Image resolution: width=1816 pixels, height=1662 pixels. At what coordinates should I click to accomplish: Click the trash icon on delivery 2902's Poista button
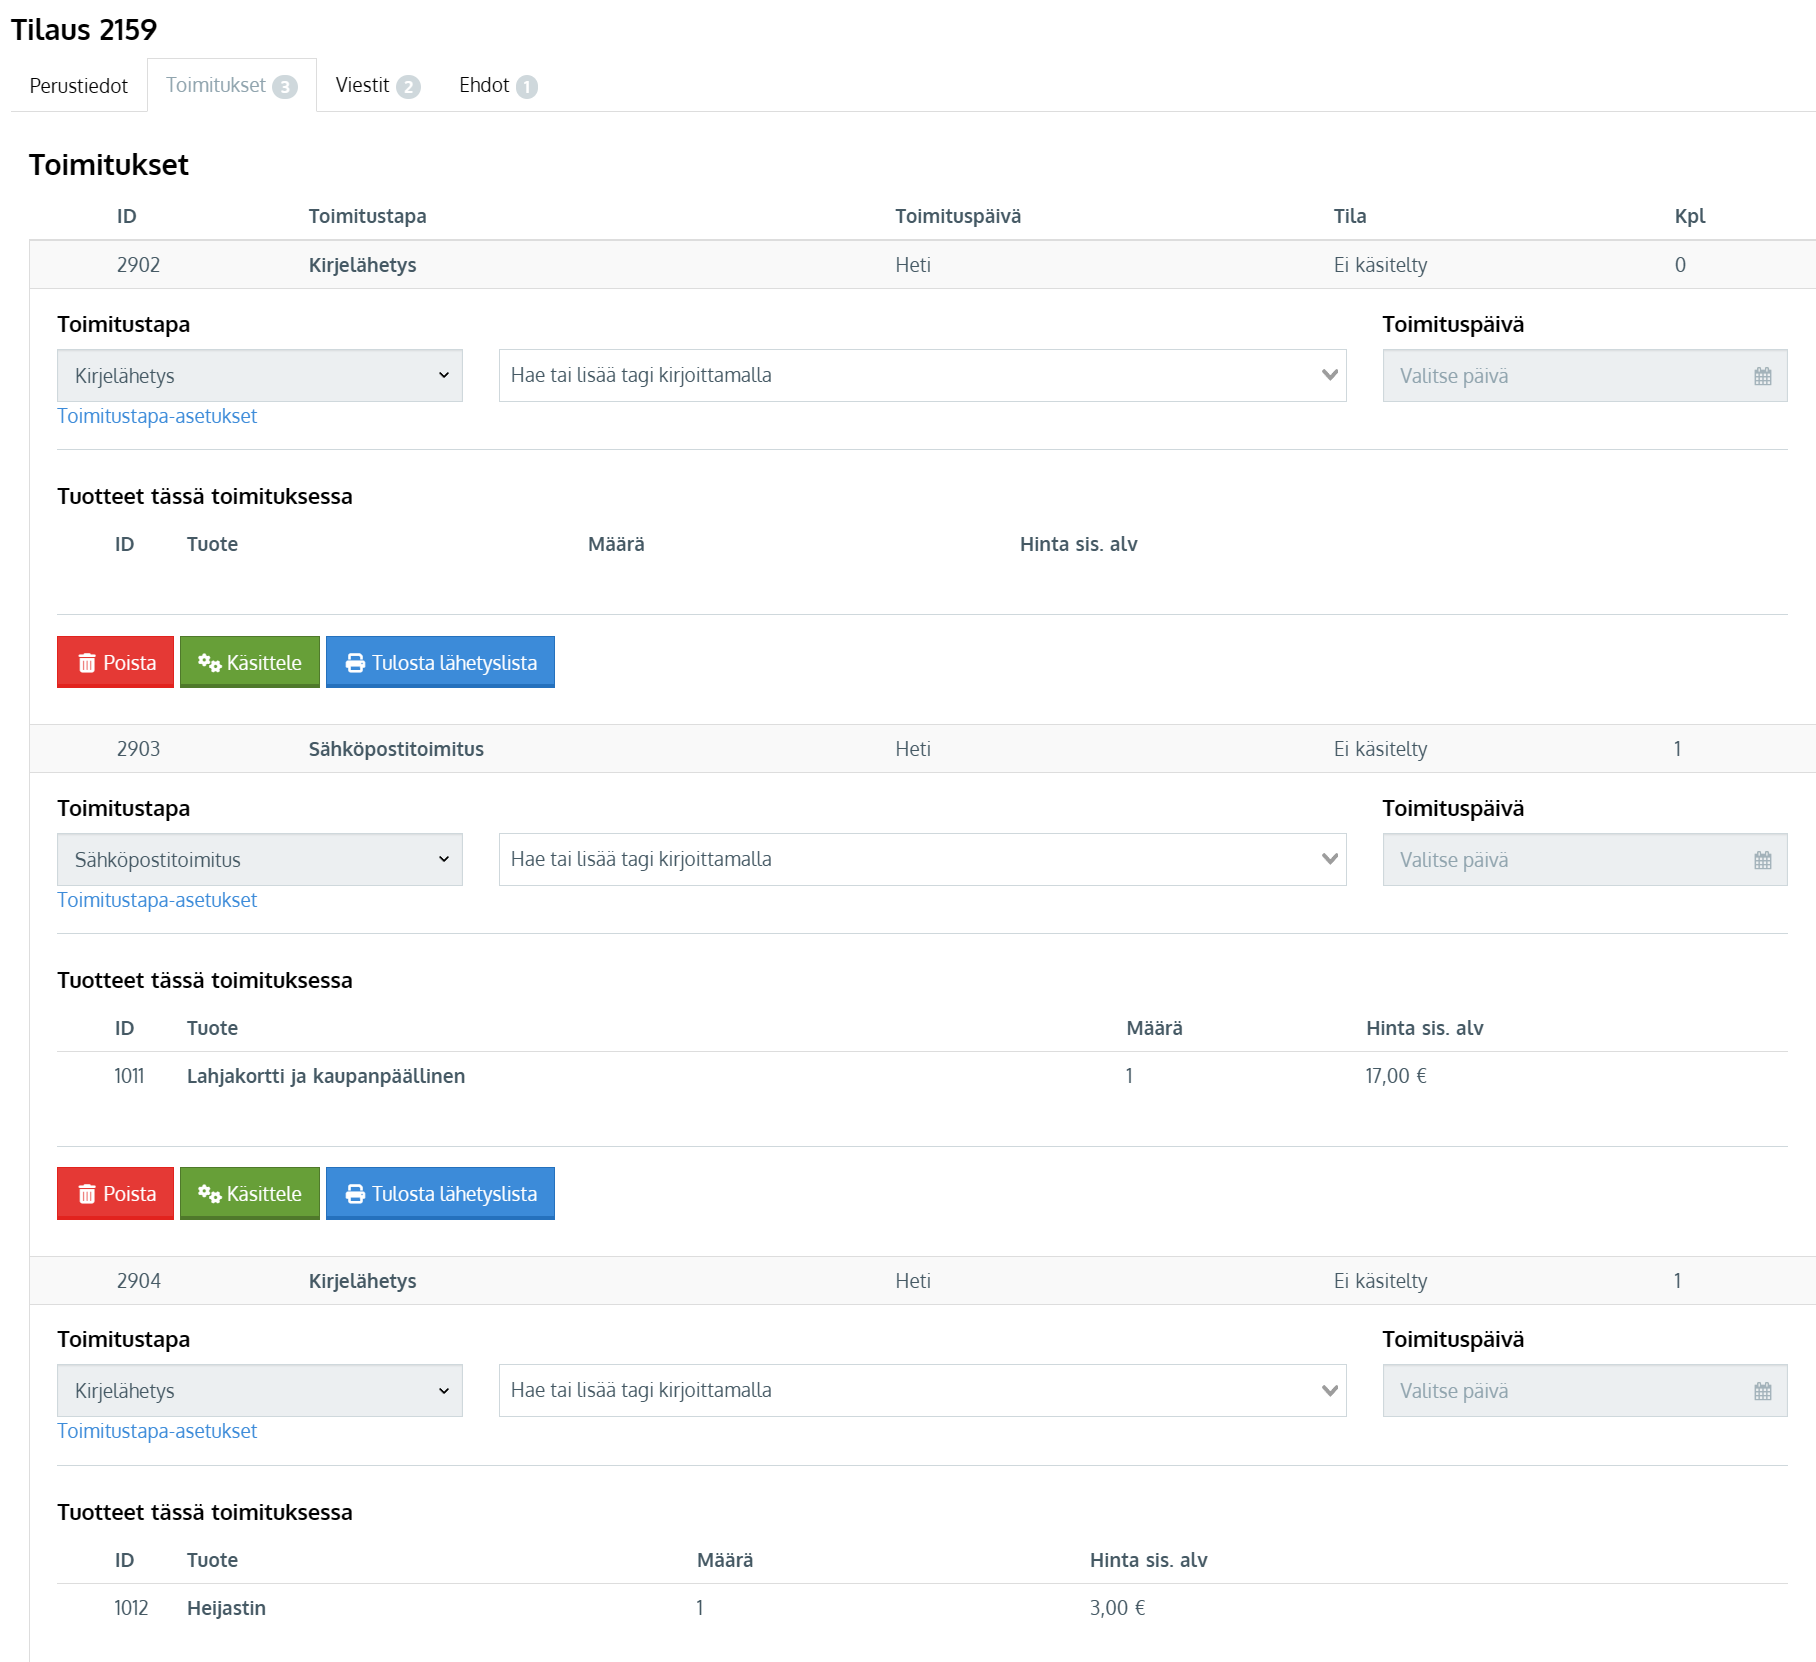[x=87, y=663]
